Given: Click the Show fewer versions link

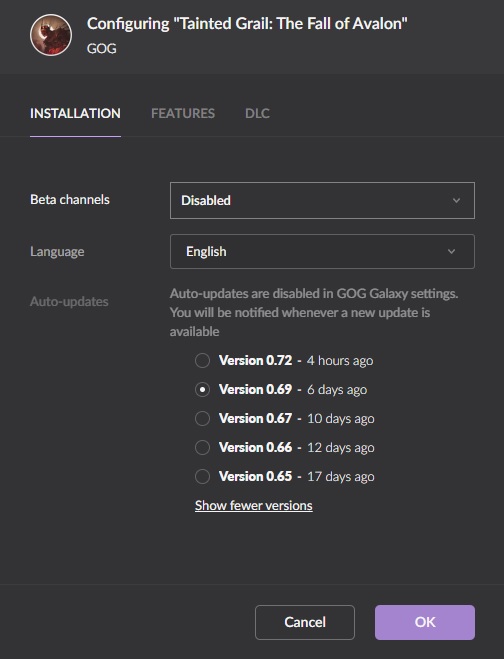Looking at the screenshot, I should (253, 505).
